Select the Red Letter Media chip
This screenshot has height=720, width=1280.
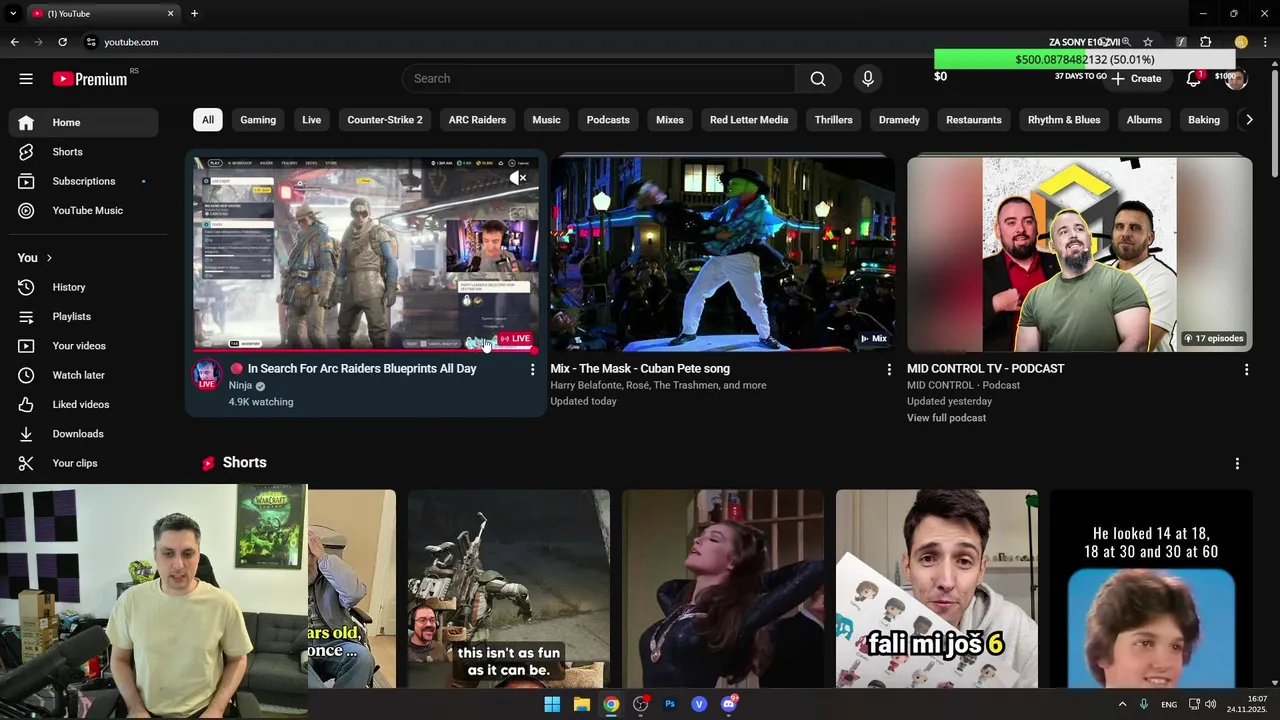click(749, 120)
